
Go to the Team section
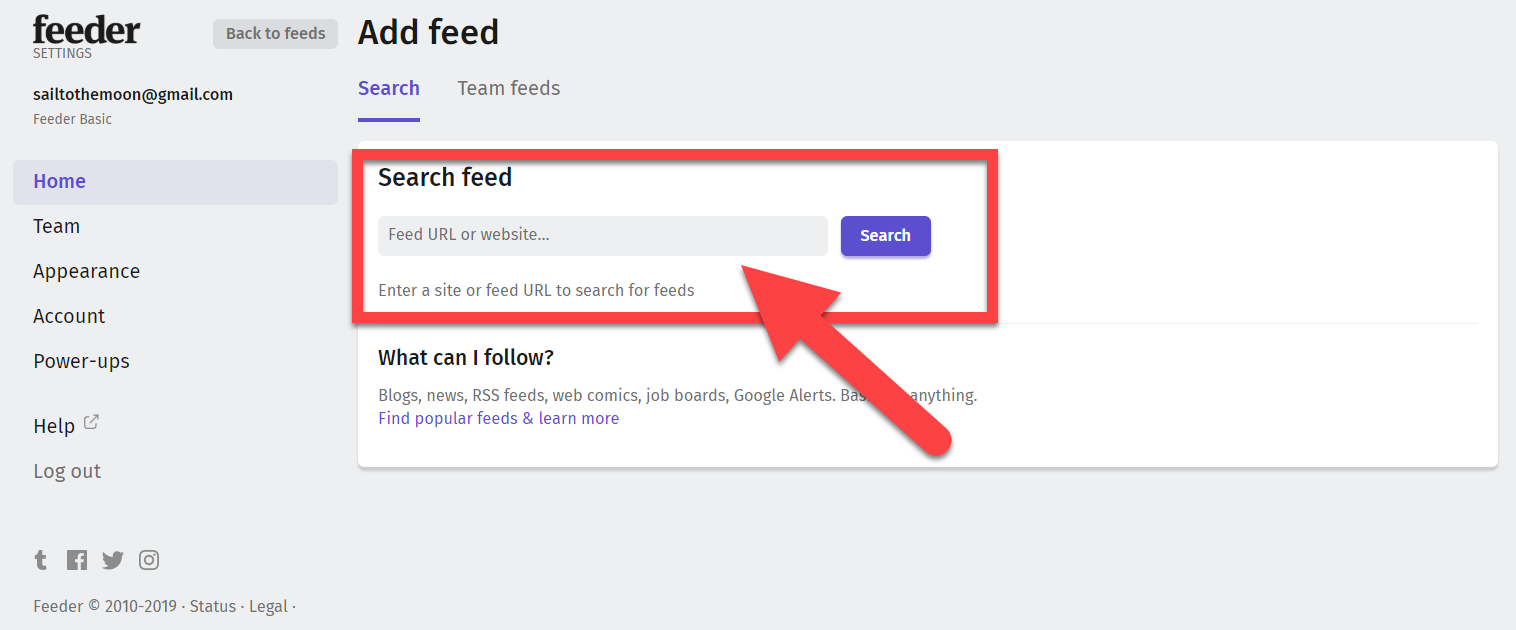pos(56,226)
